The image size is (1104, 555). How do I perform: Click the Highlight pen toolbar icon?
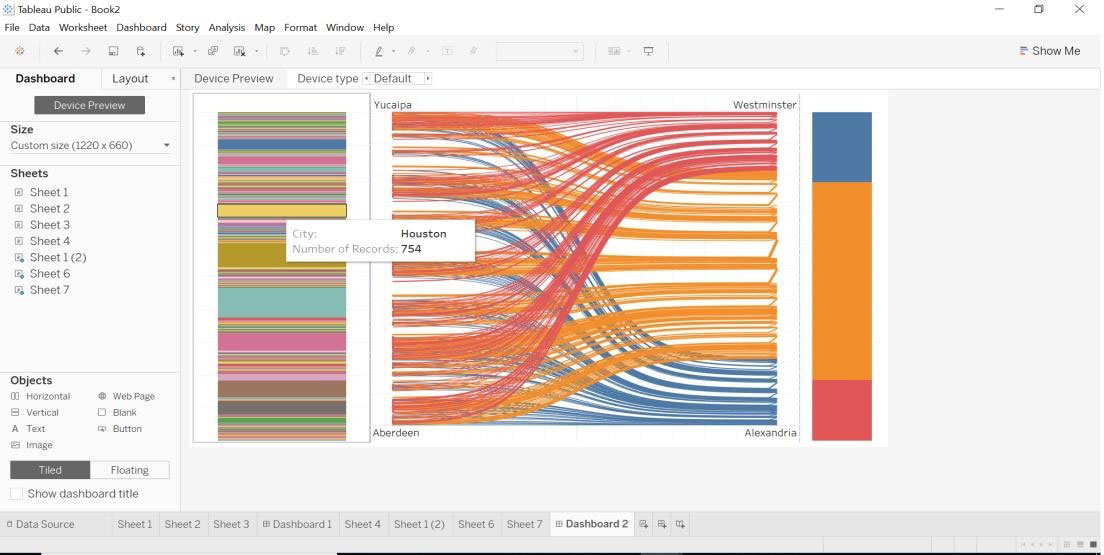[379, 51]
